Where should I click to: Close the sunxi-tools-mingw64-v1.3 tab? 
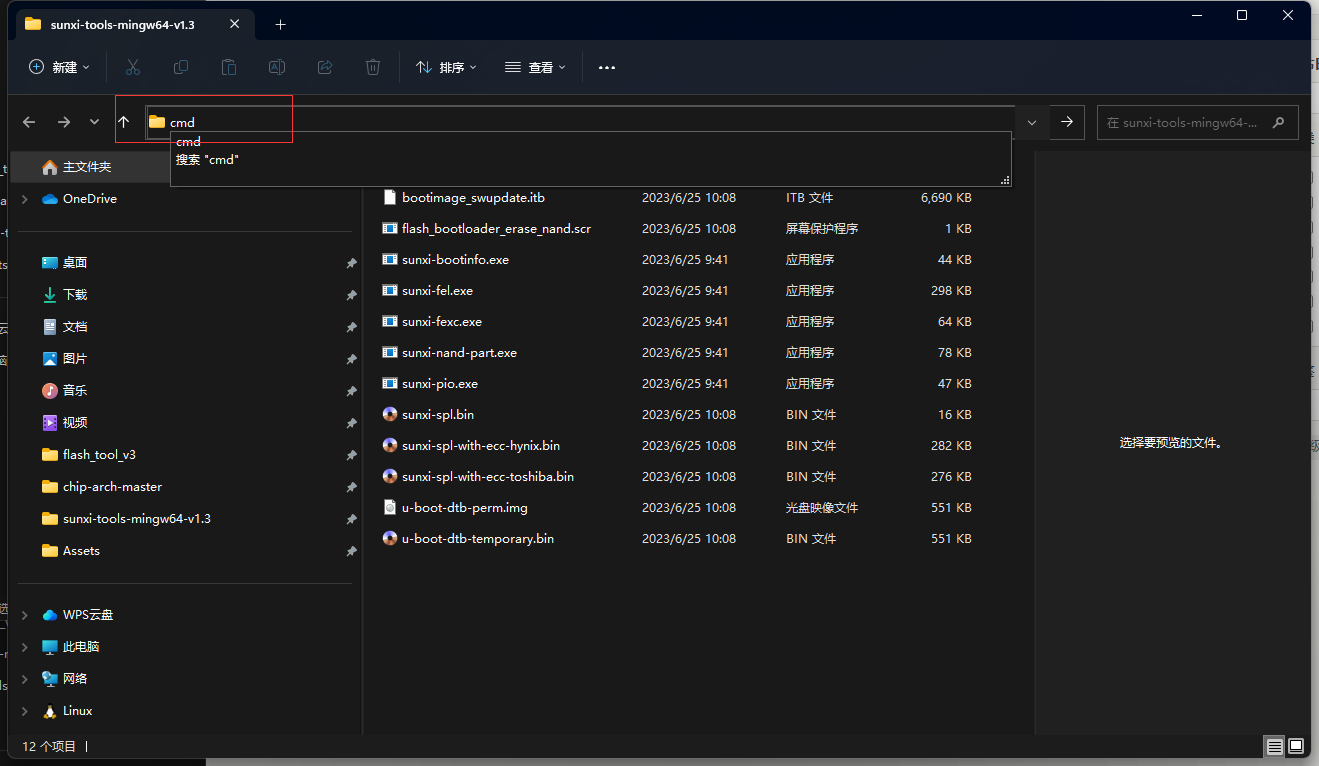(236, 24)
